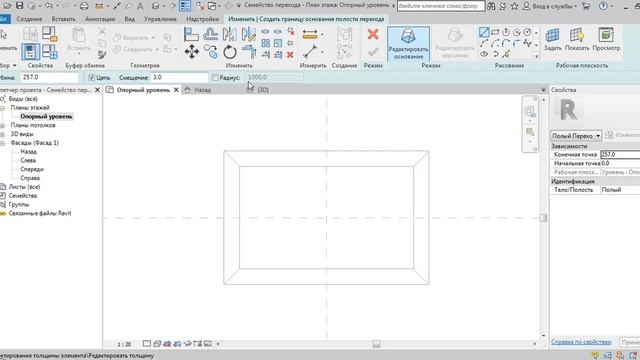
Task: Open the view scale 1 : 20 selector
Action: [124, 344]
